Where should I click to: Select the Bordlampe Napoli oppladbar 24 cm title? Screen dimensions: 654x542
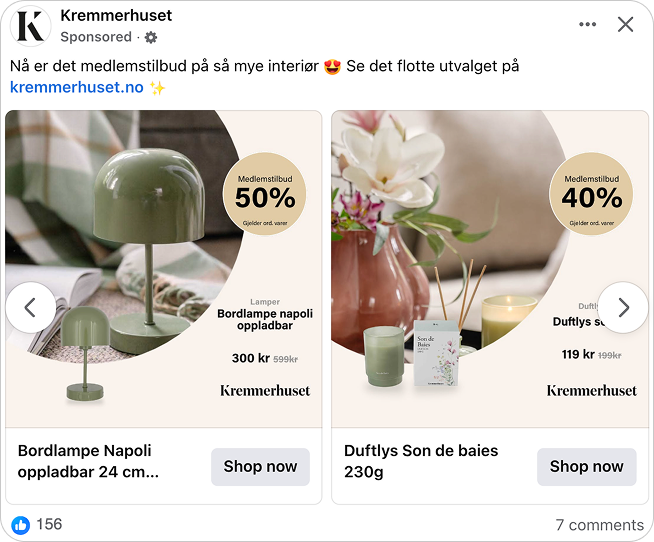pyautogui.click(x=88, y=461)
